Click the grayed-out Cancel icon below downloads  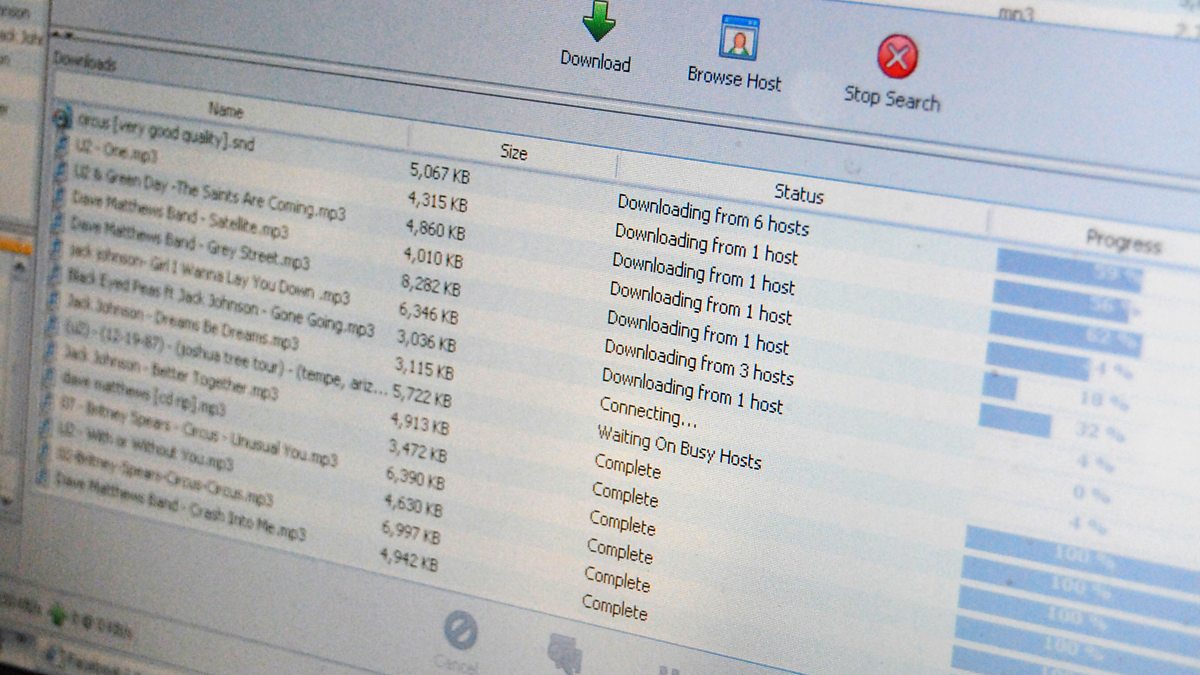point(460,632)
